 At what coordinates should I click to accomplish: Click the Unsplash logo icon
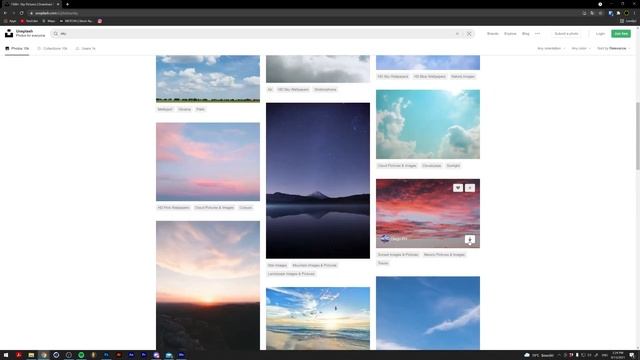pos(9,33)
